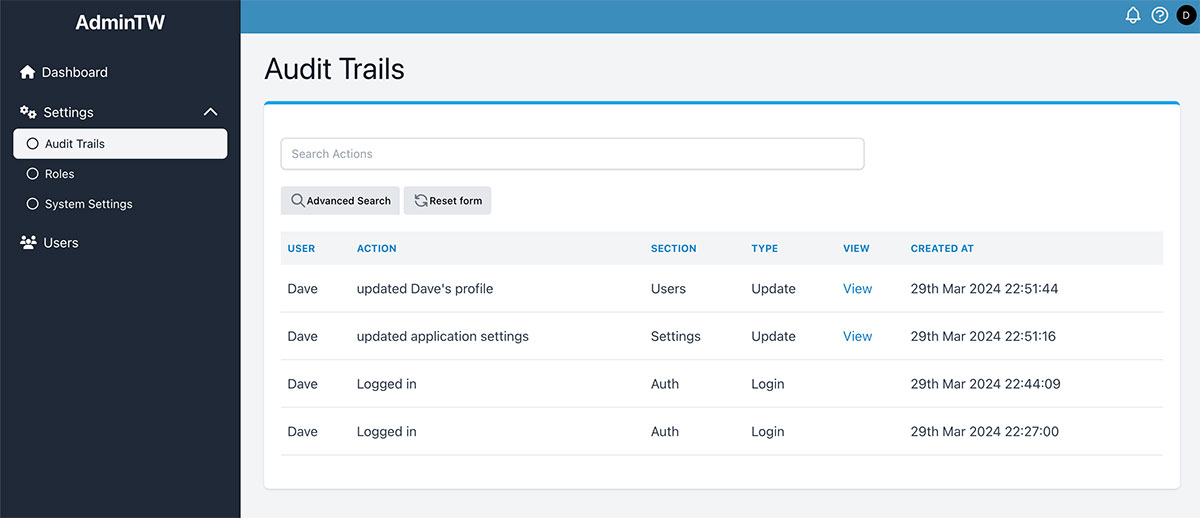Open the help question mark icon

click(x=1160, y=16)
